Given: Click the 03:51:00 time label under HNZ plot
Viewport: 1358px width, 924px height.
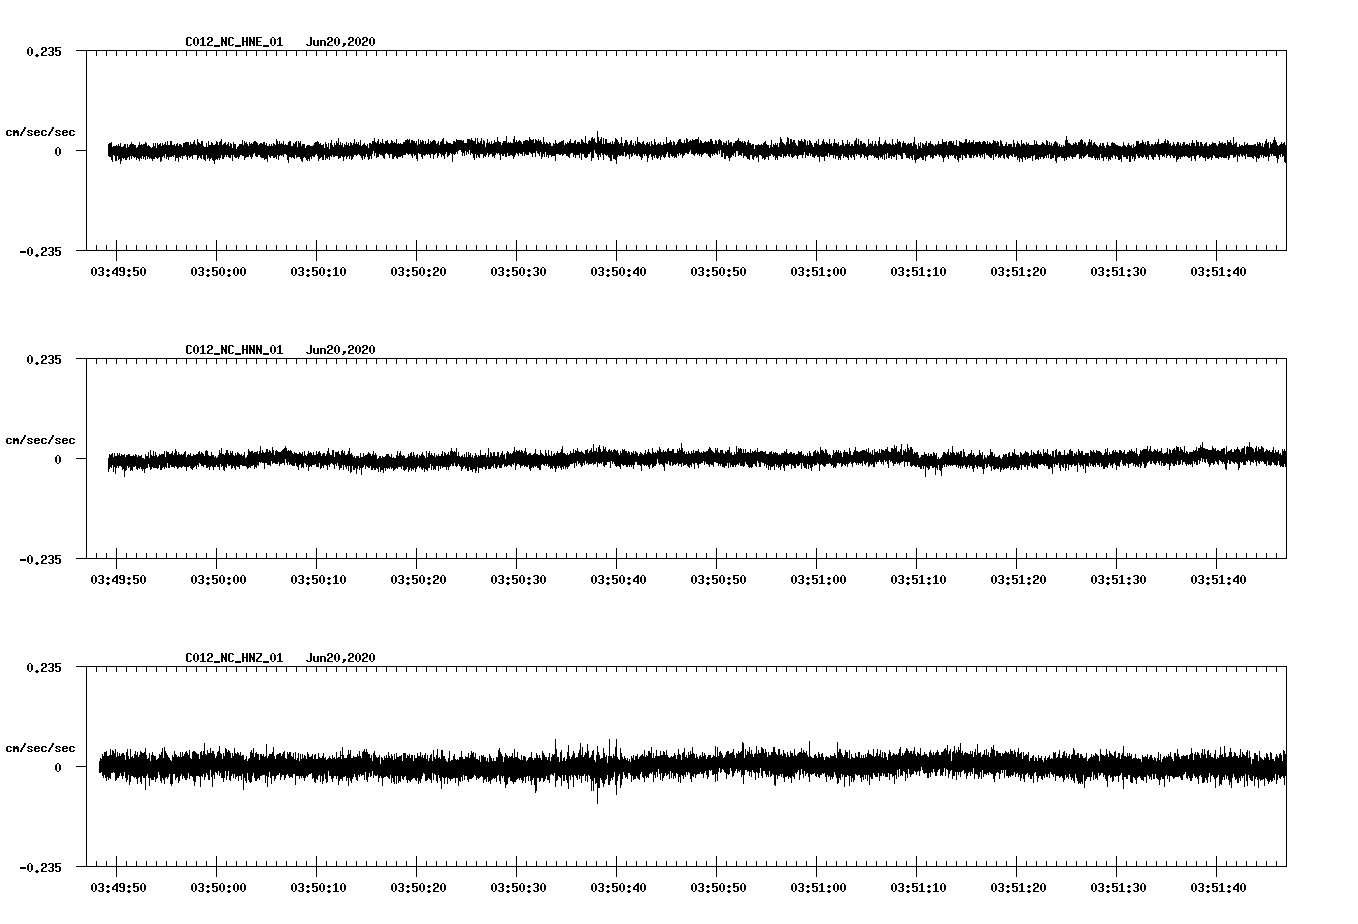Looking at the screenshot, I should coord(818,888).
